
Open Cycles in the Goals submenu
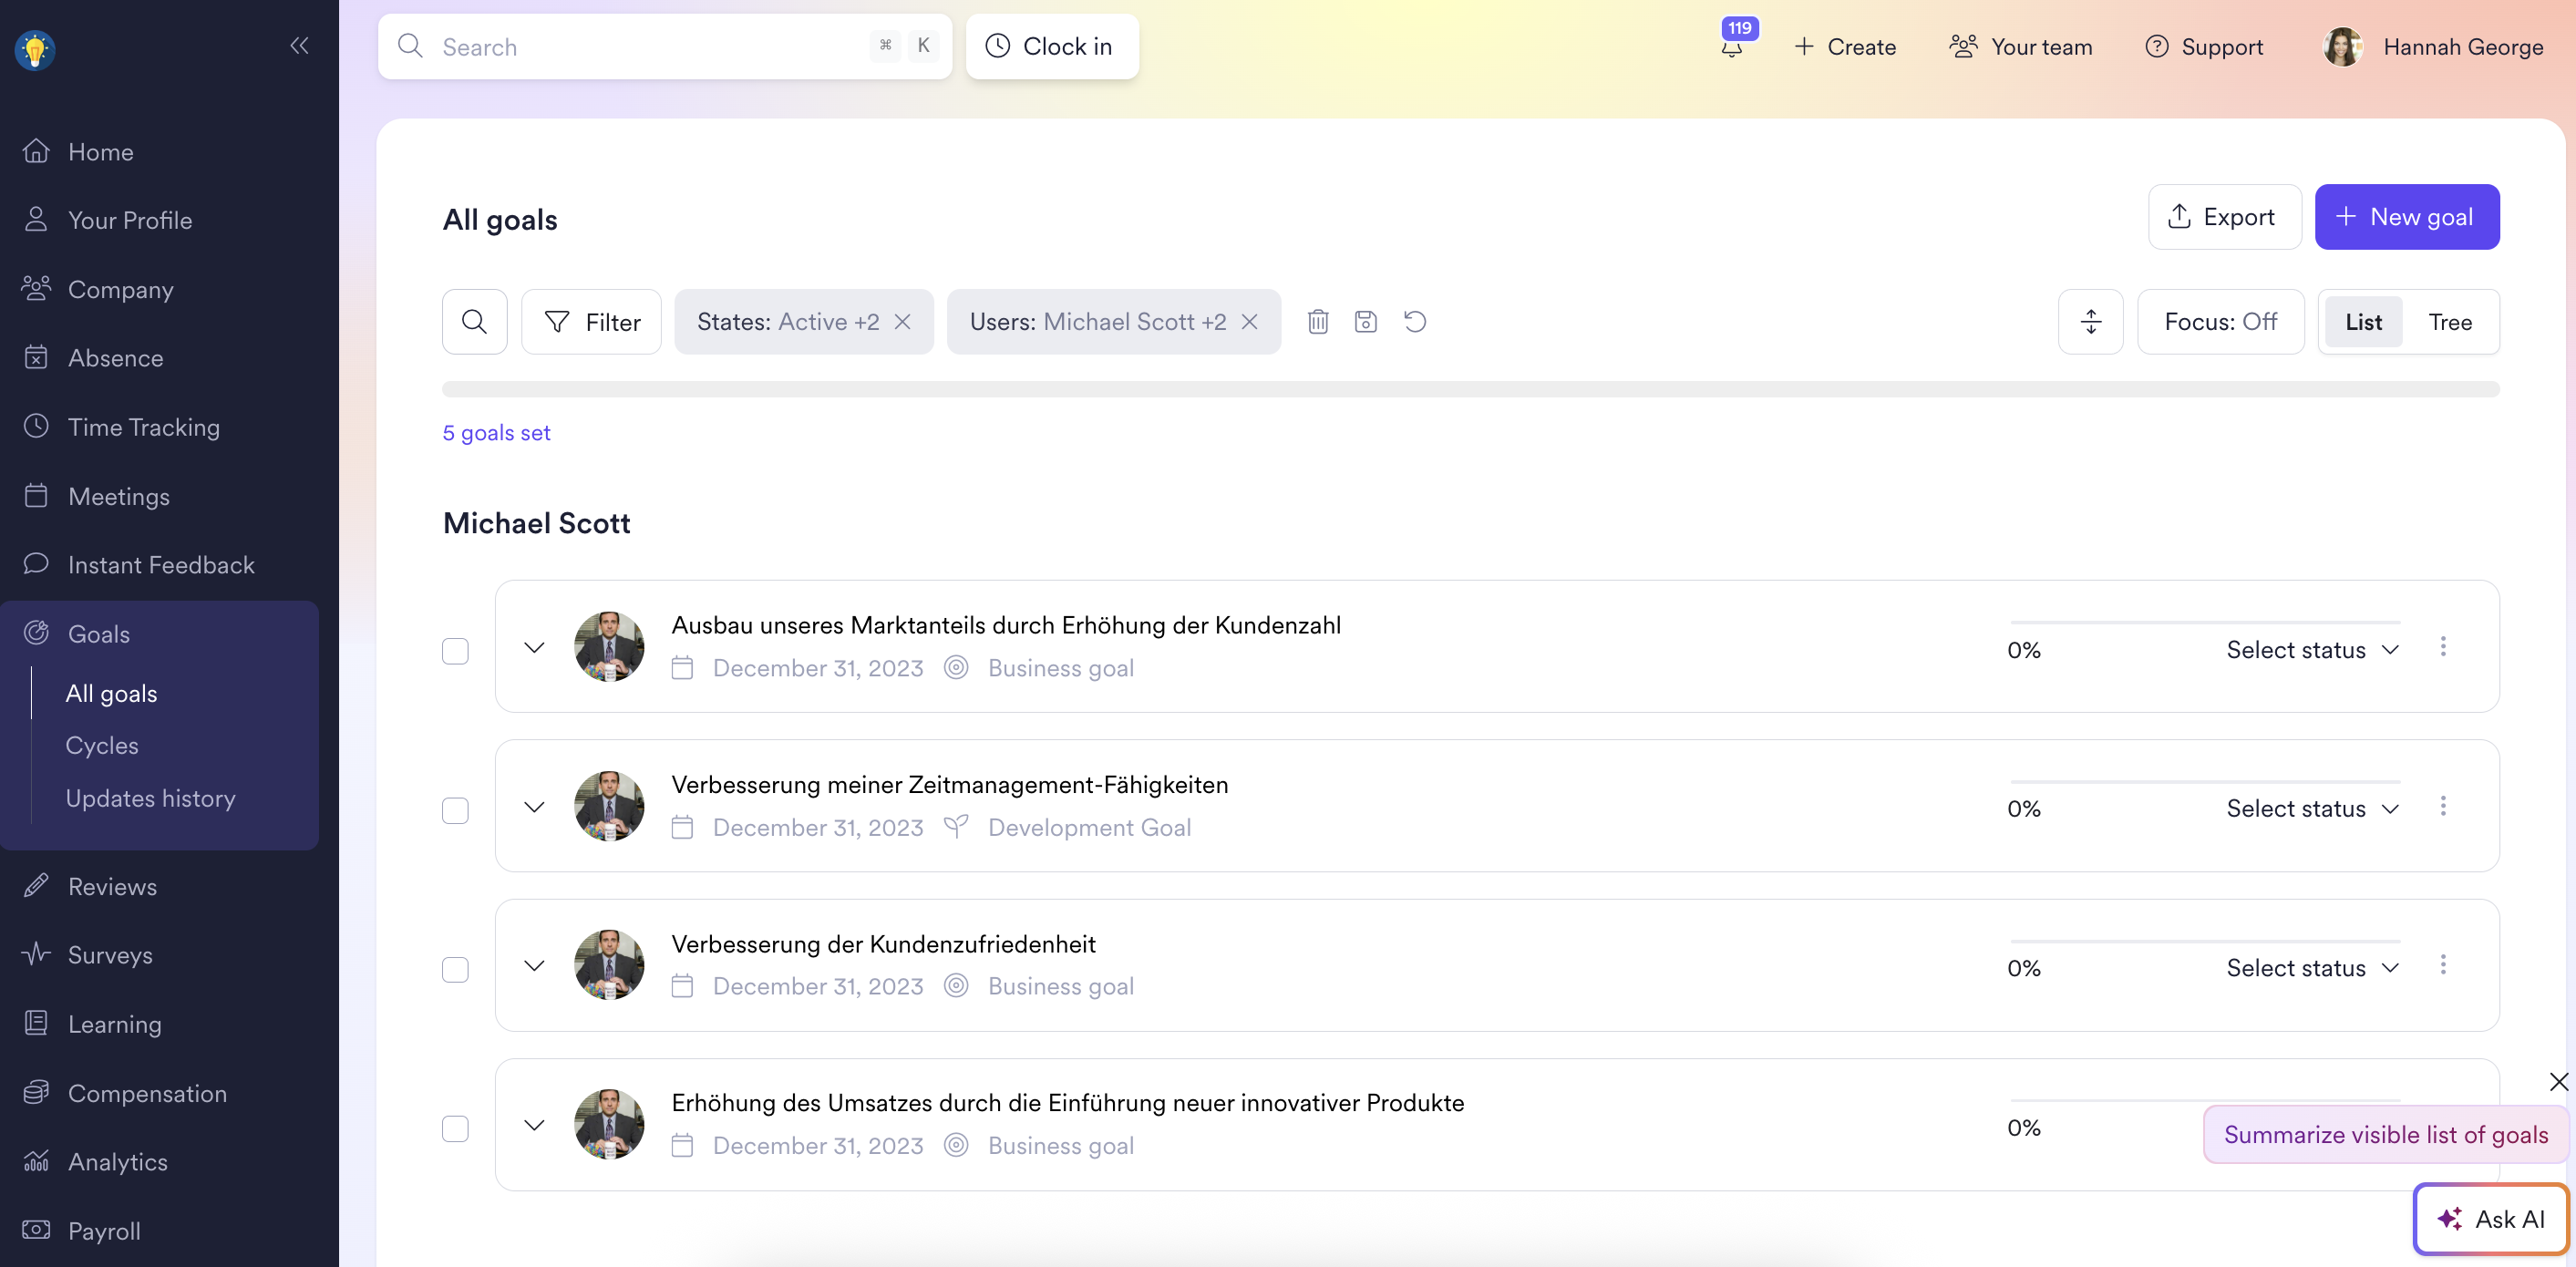[102, 745]
